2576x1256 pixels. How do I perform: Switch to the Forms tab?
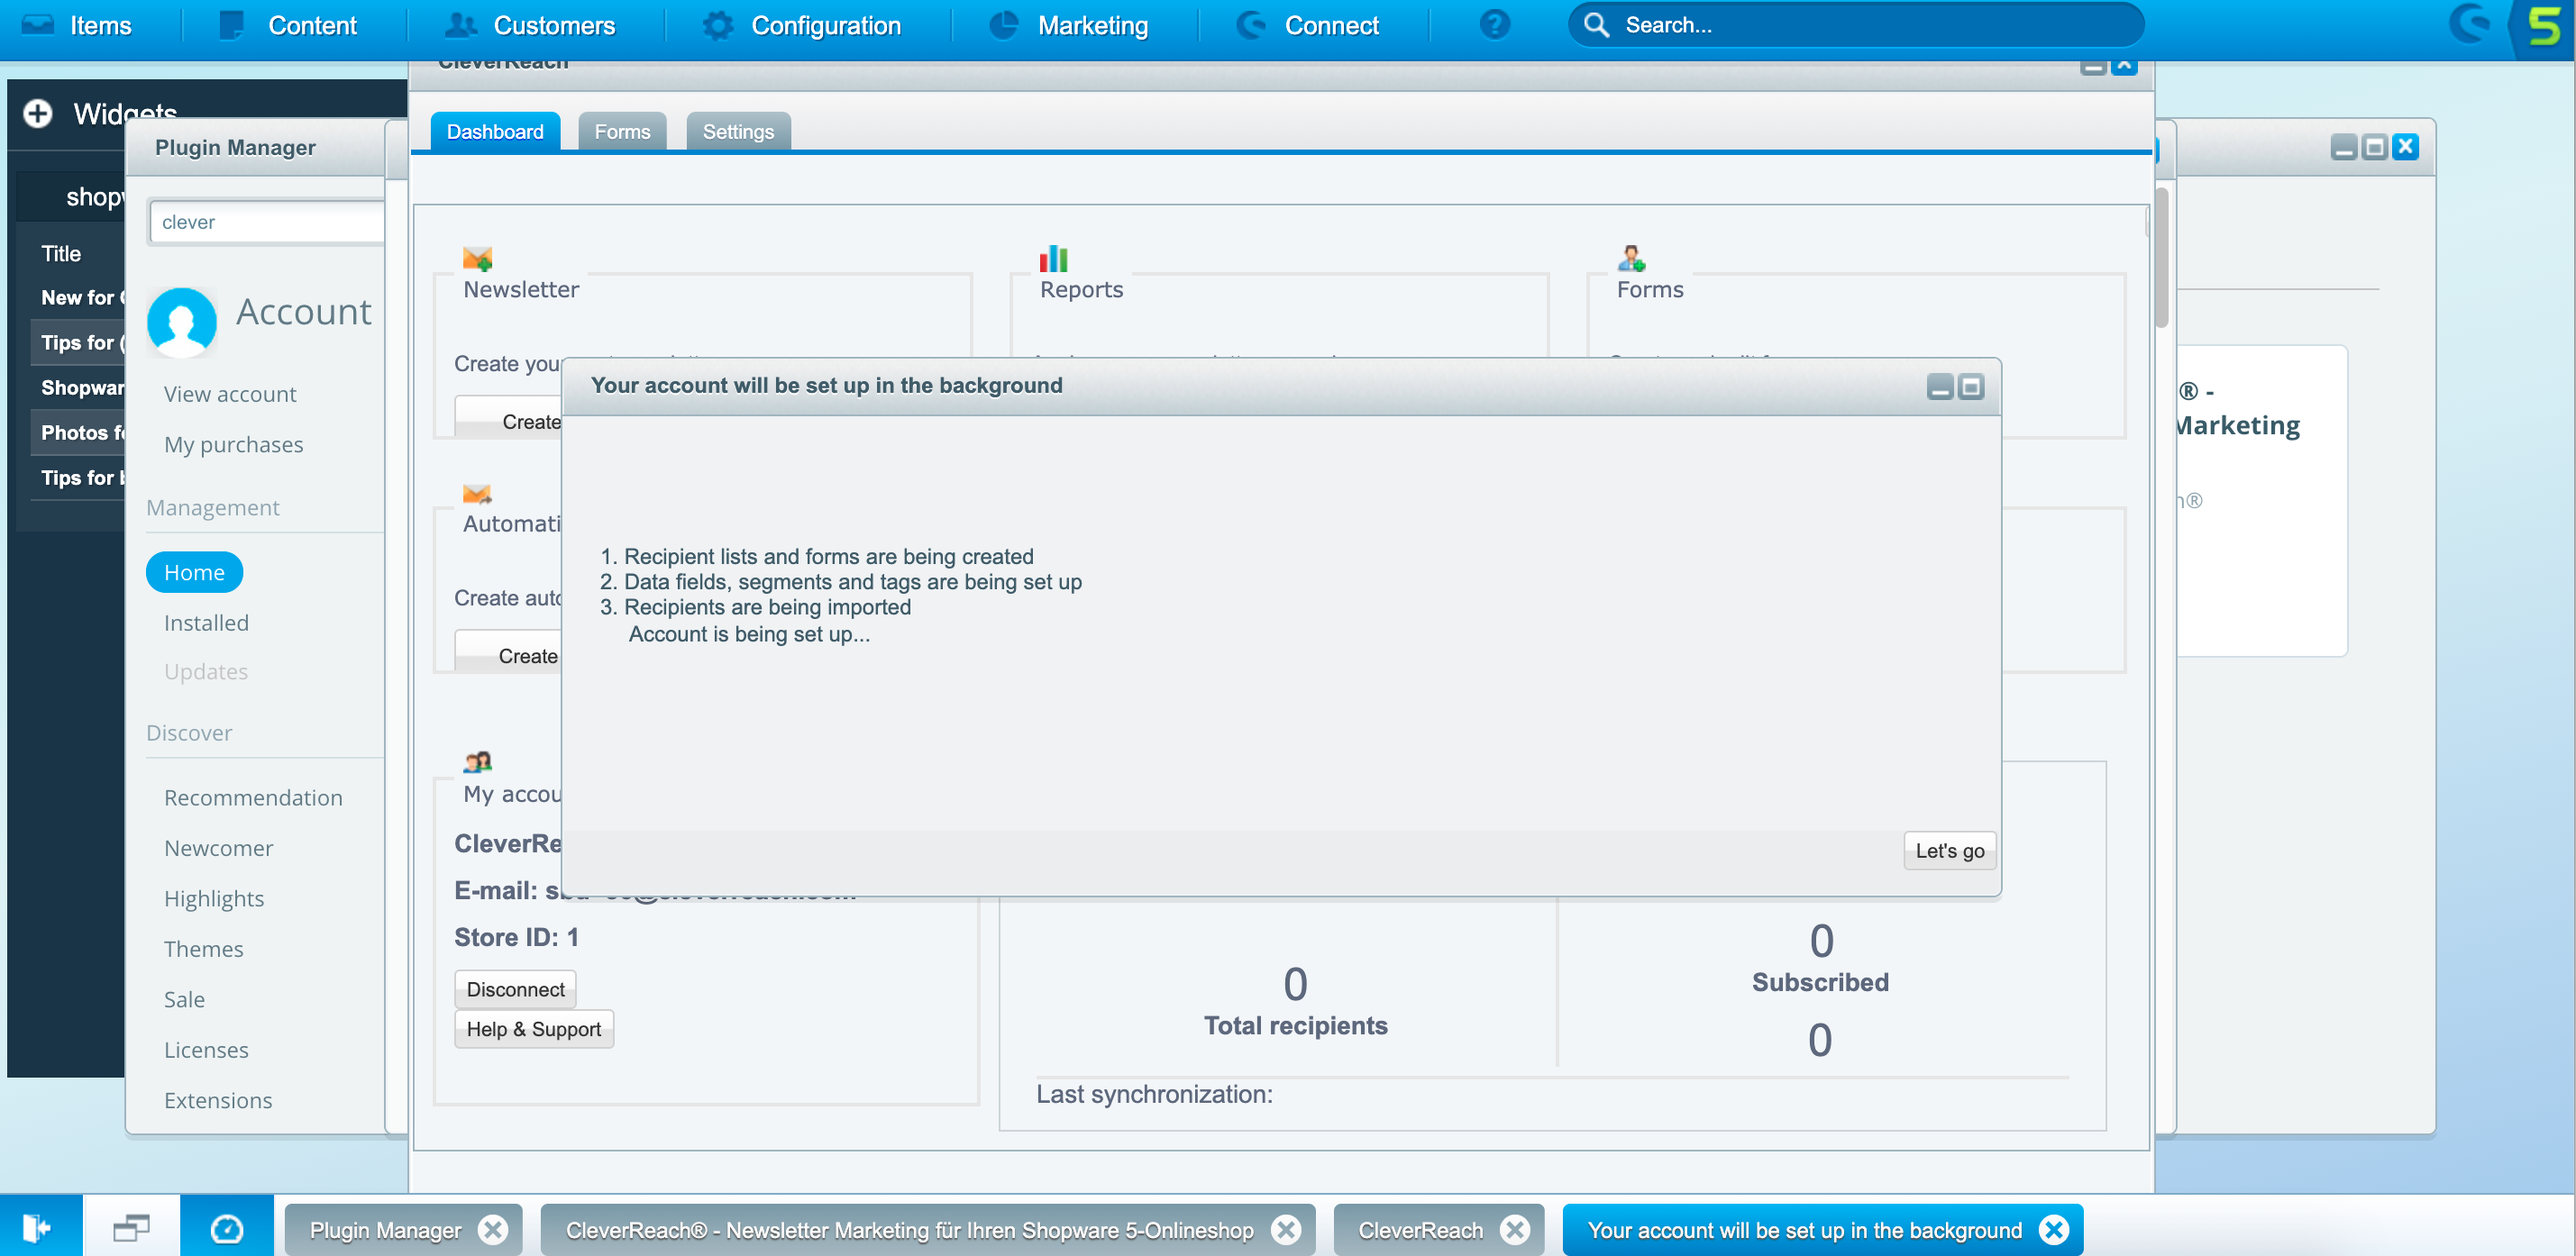pyautogui.click(x=622, y=132)
